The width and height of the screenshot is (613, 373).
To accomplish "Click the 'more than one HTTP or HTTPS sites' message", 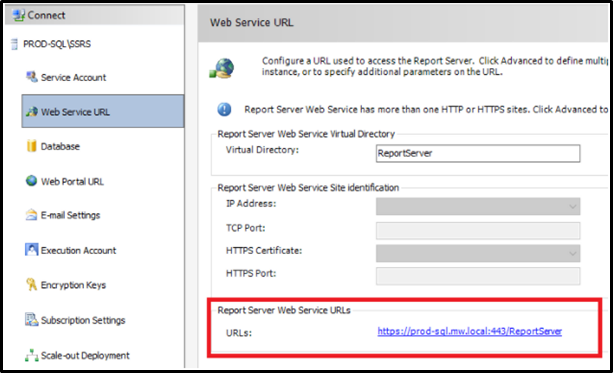I will tap(426, 109).
